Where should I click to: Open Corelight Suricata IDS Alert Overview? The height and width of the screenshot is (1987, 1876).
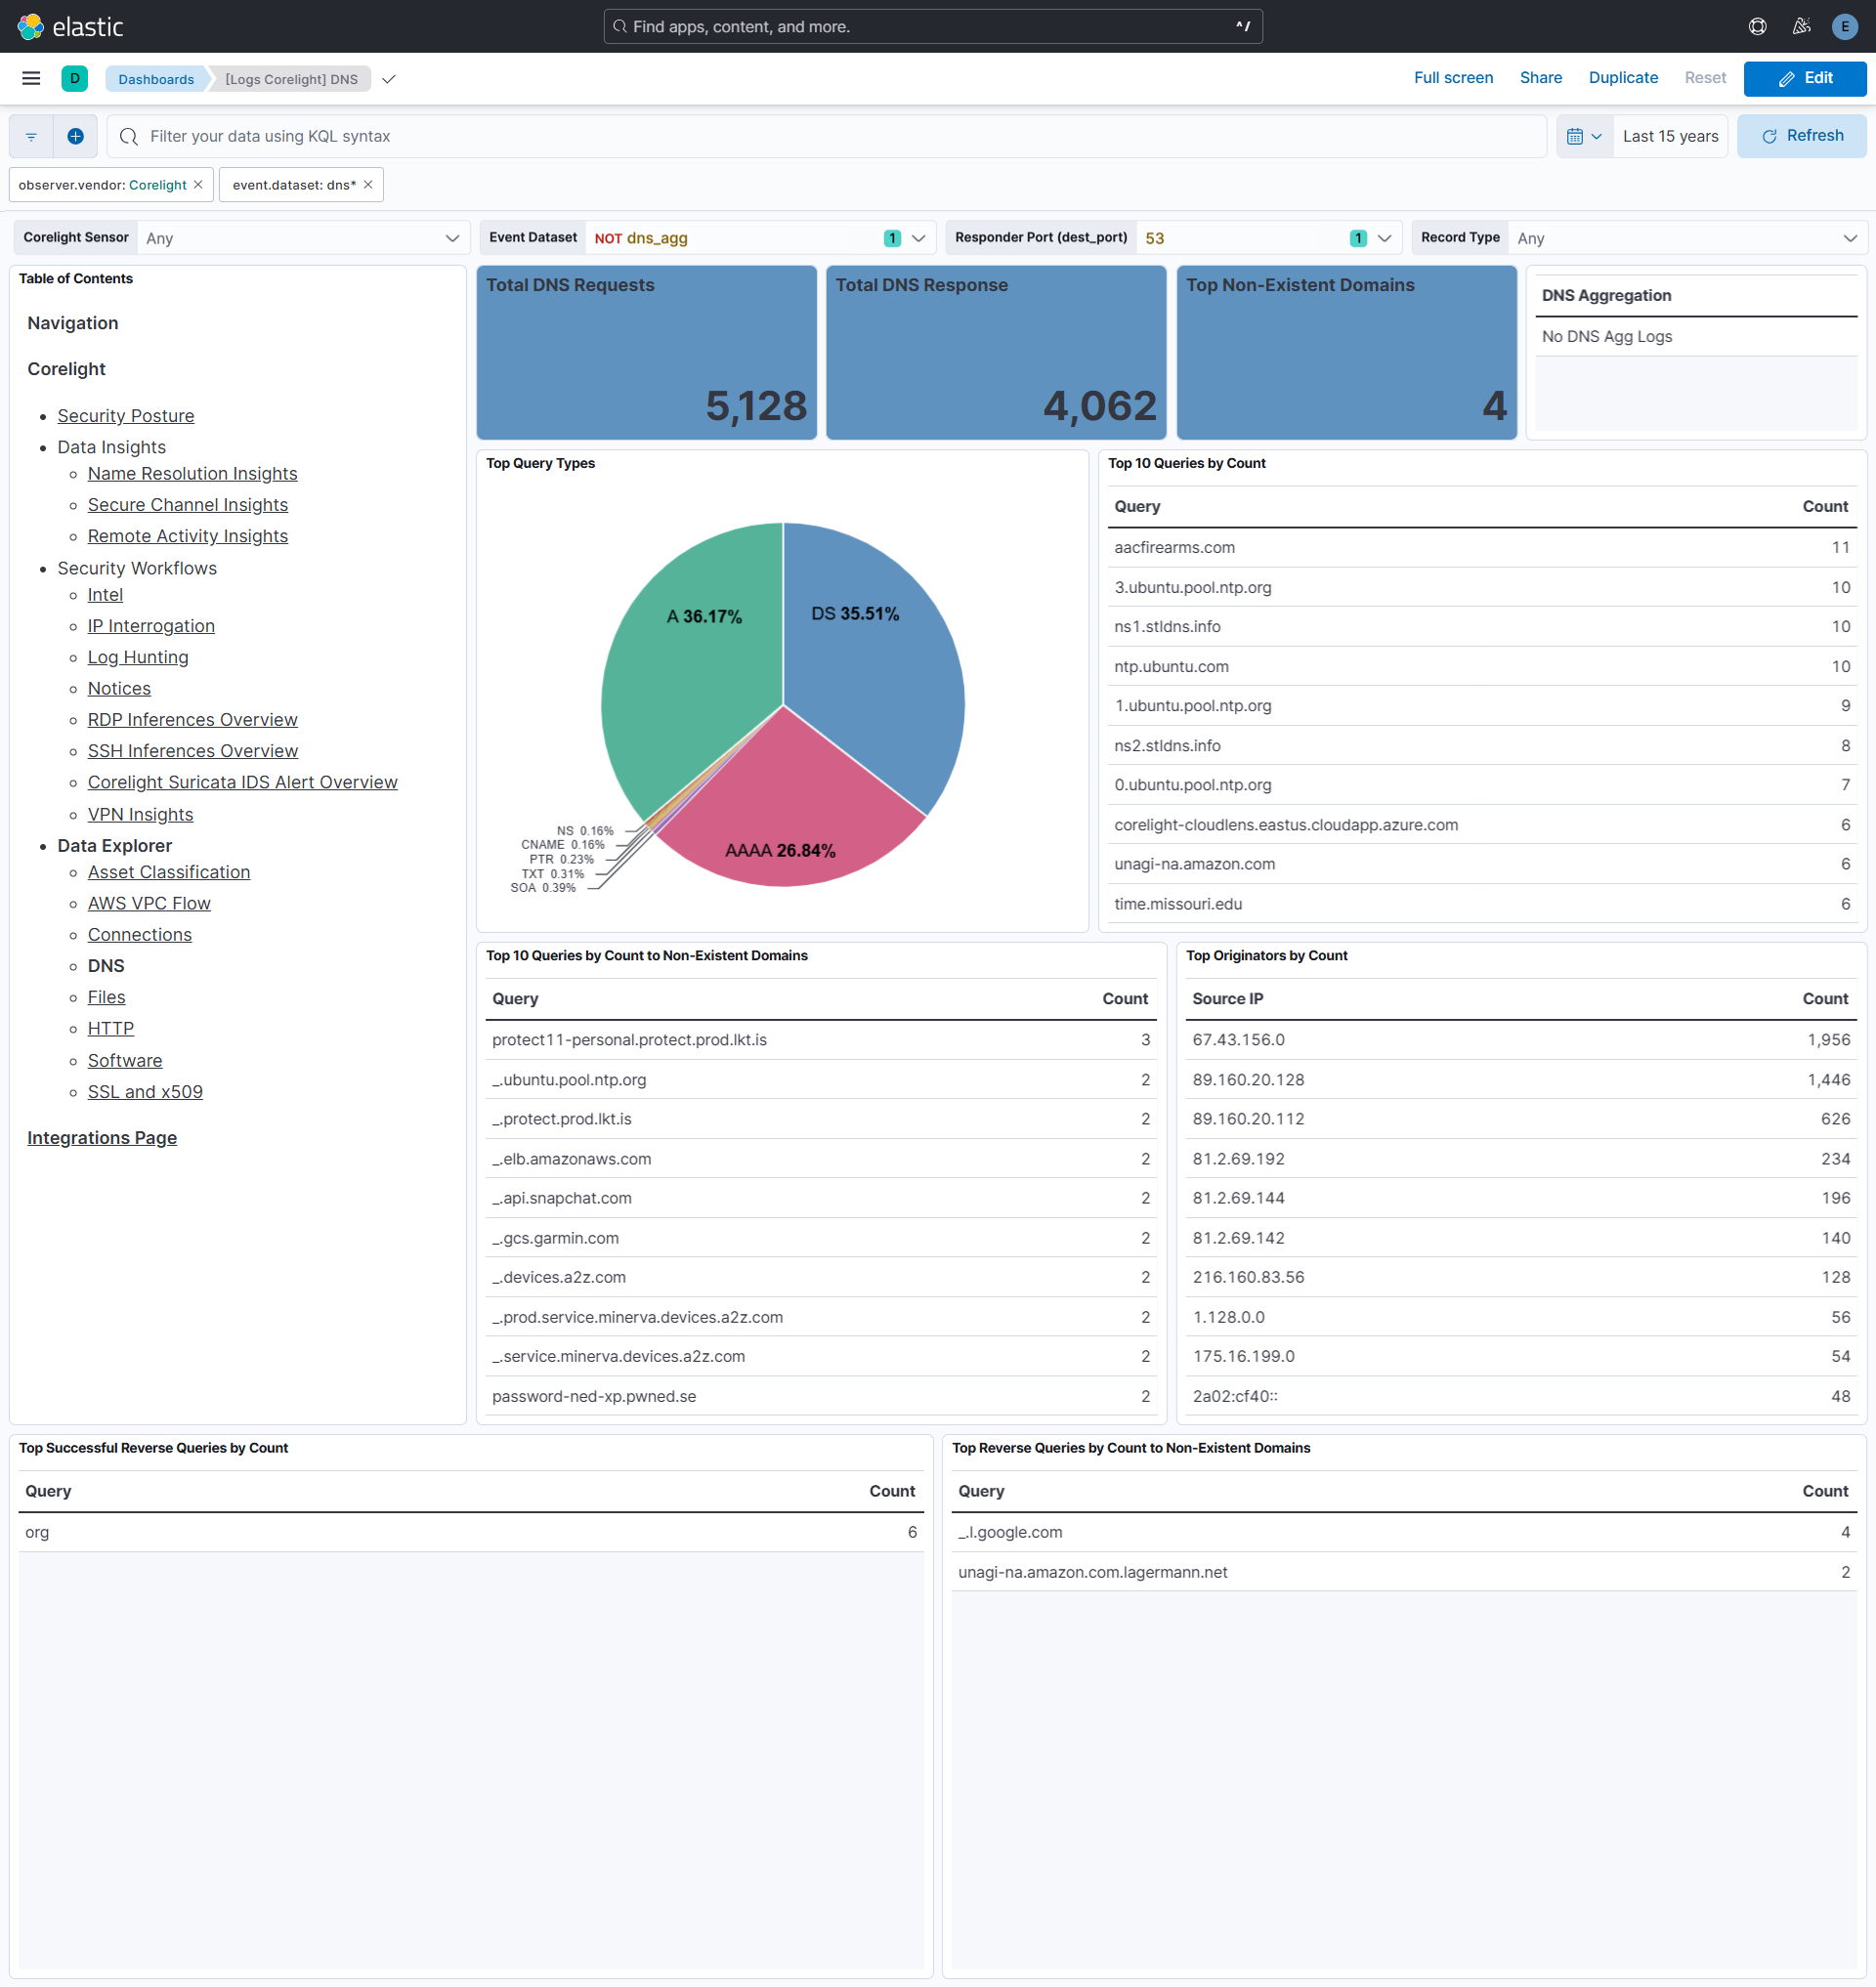(242, 782)
